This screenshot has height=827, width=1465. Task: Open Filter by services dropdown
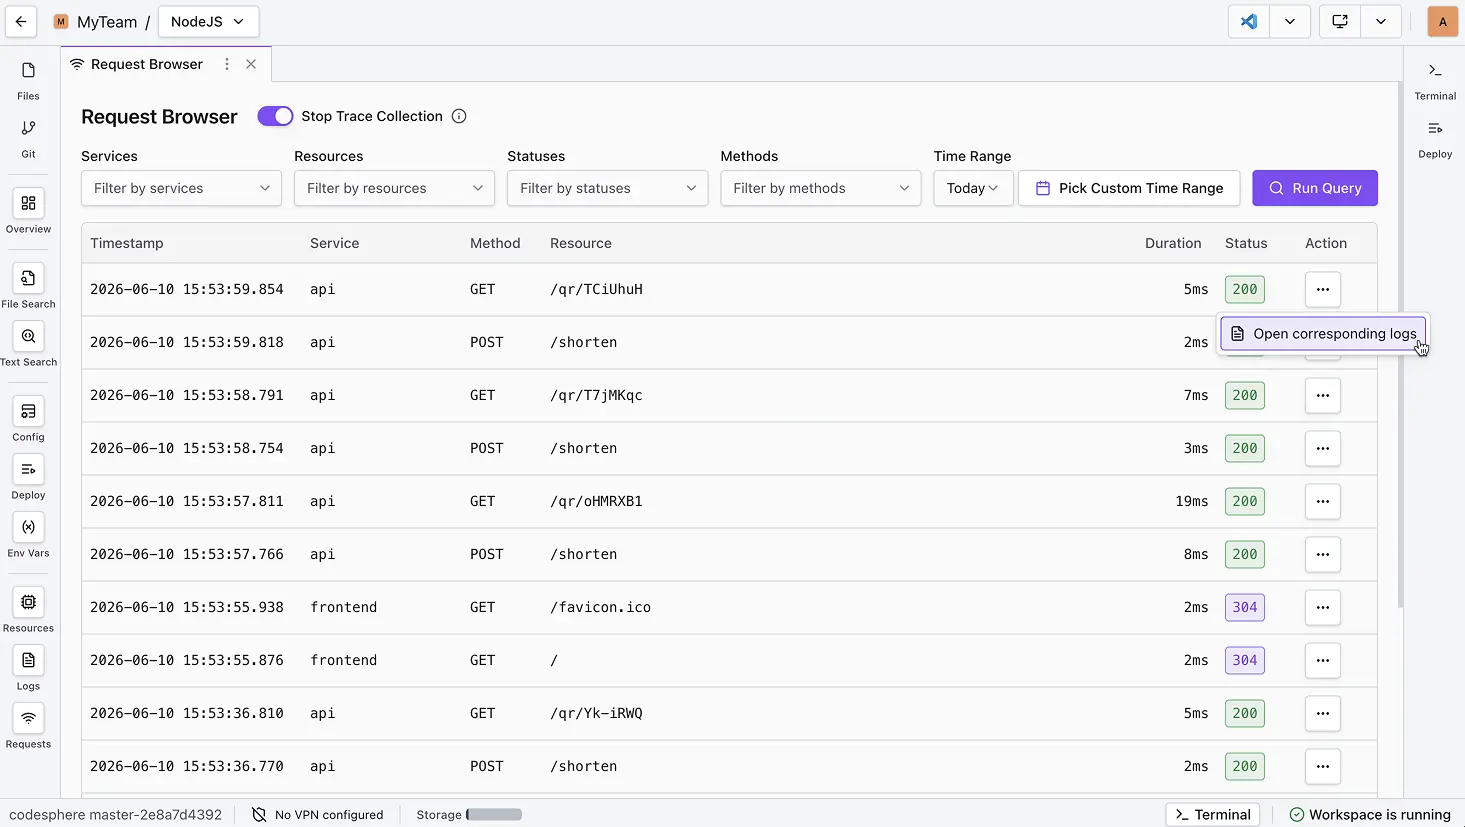pyautogui.click(x=181, y=188)
